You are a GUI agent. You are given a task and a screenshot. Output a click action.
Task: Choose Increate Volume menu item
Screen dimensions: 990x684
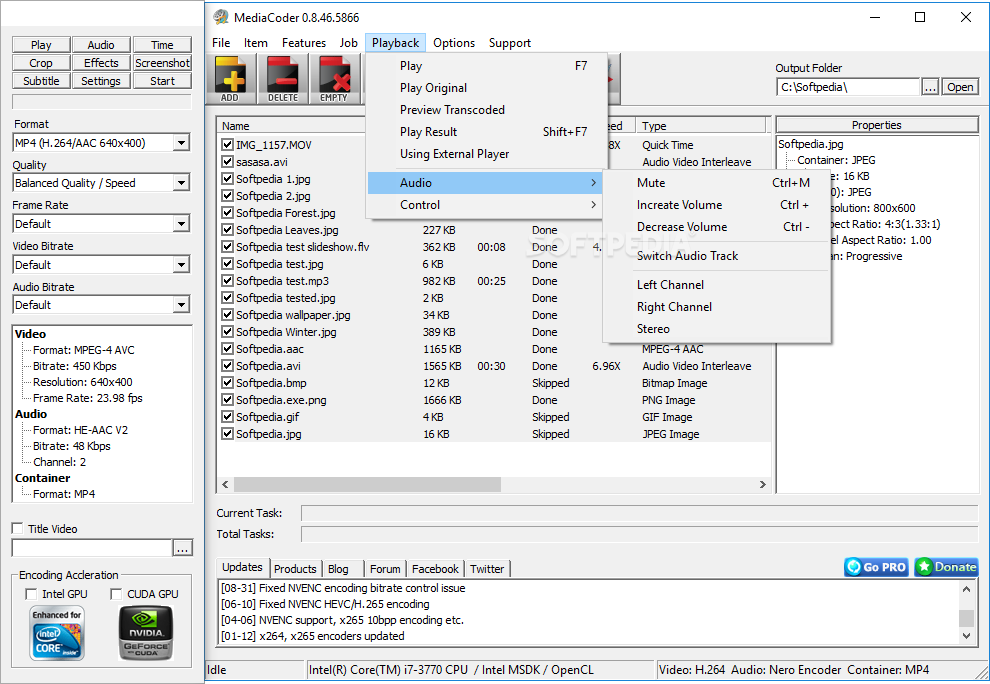[717, 205]
